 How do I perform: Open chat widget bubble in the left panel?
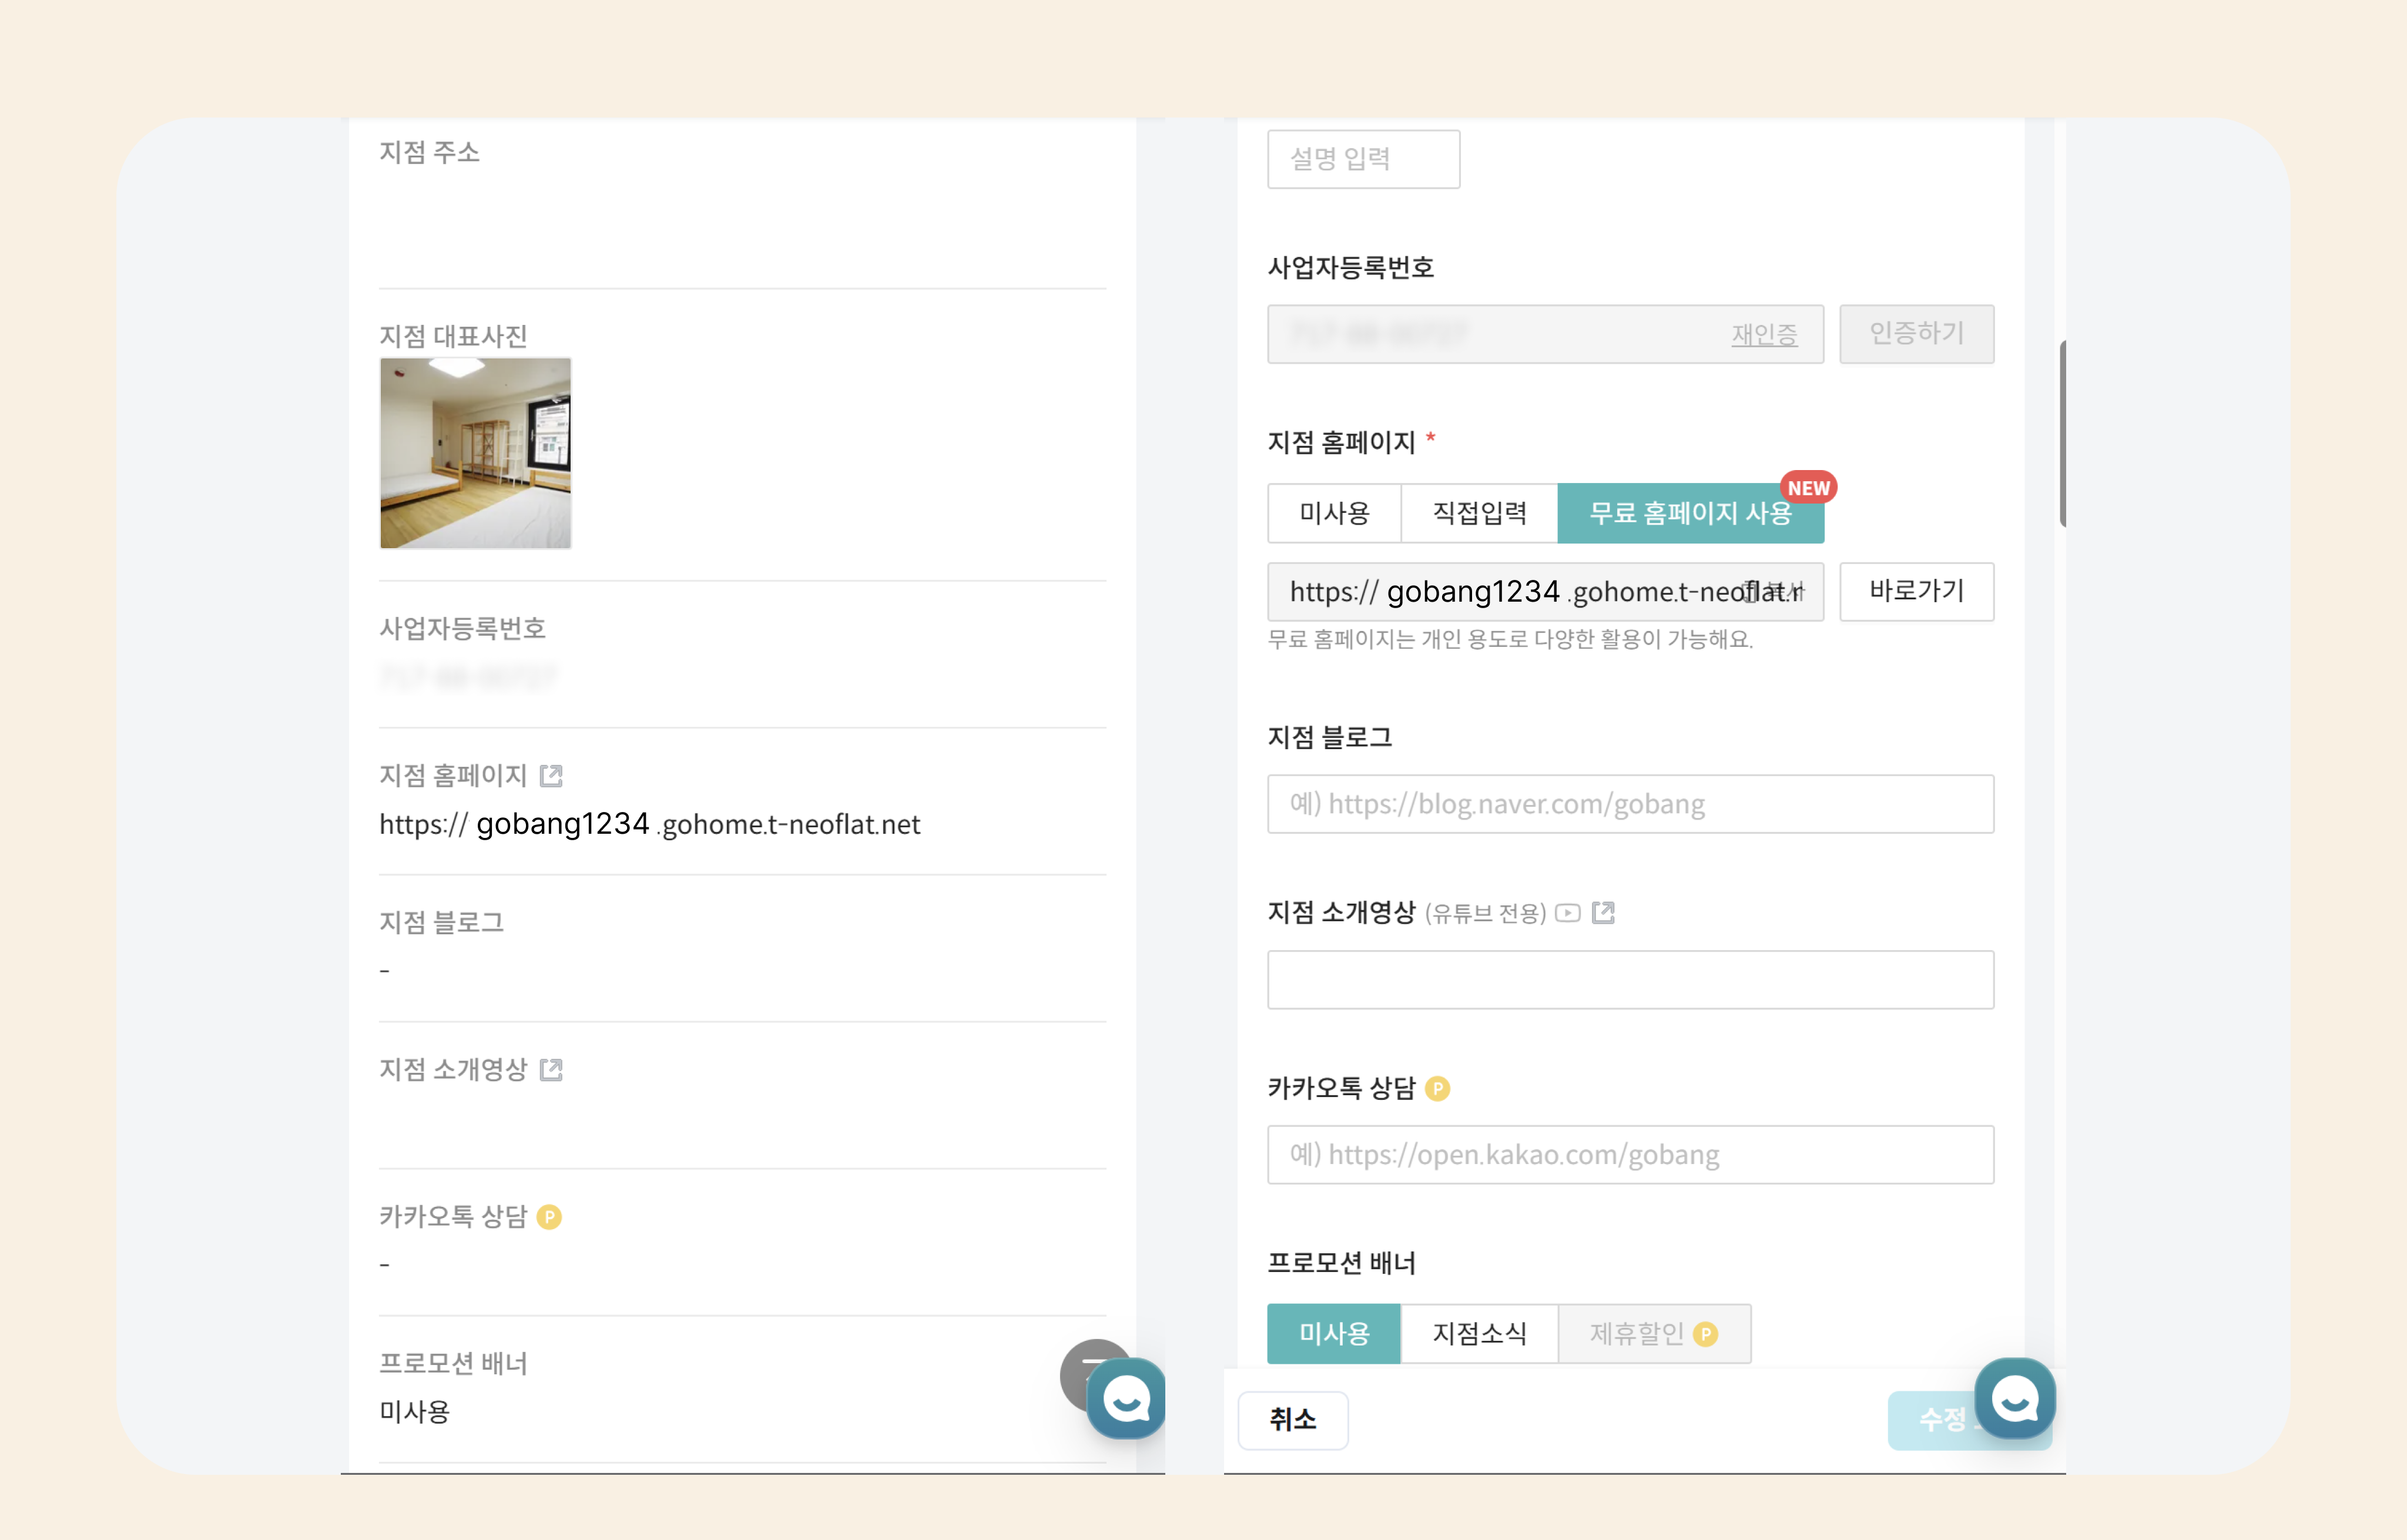(1127, 1399)
